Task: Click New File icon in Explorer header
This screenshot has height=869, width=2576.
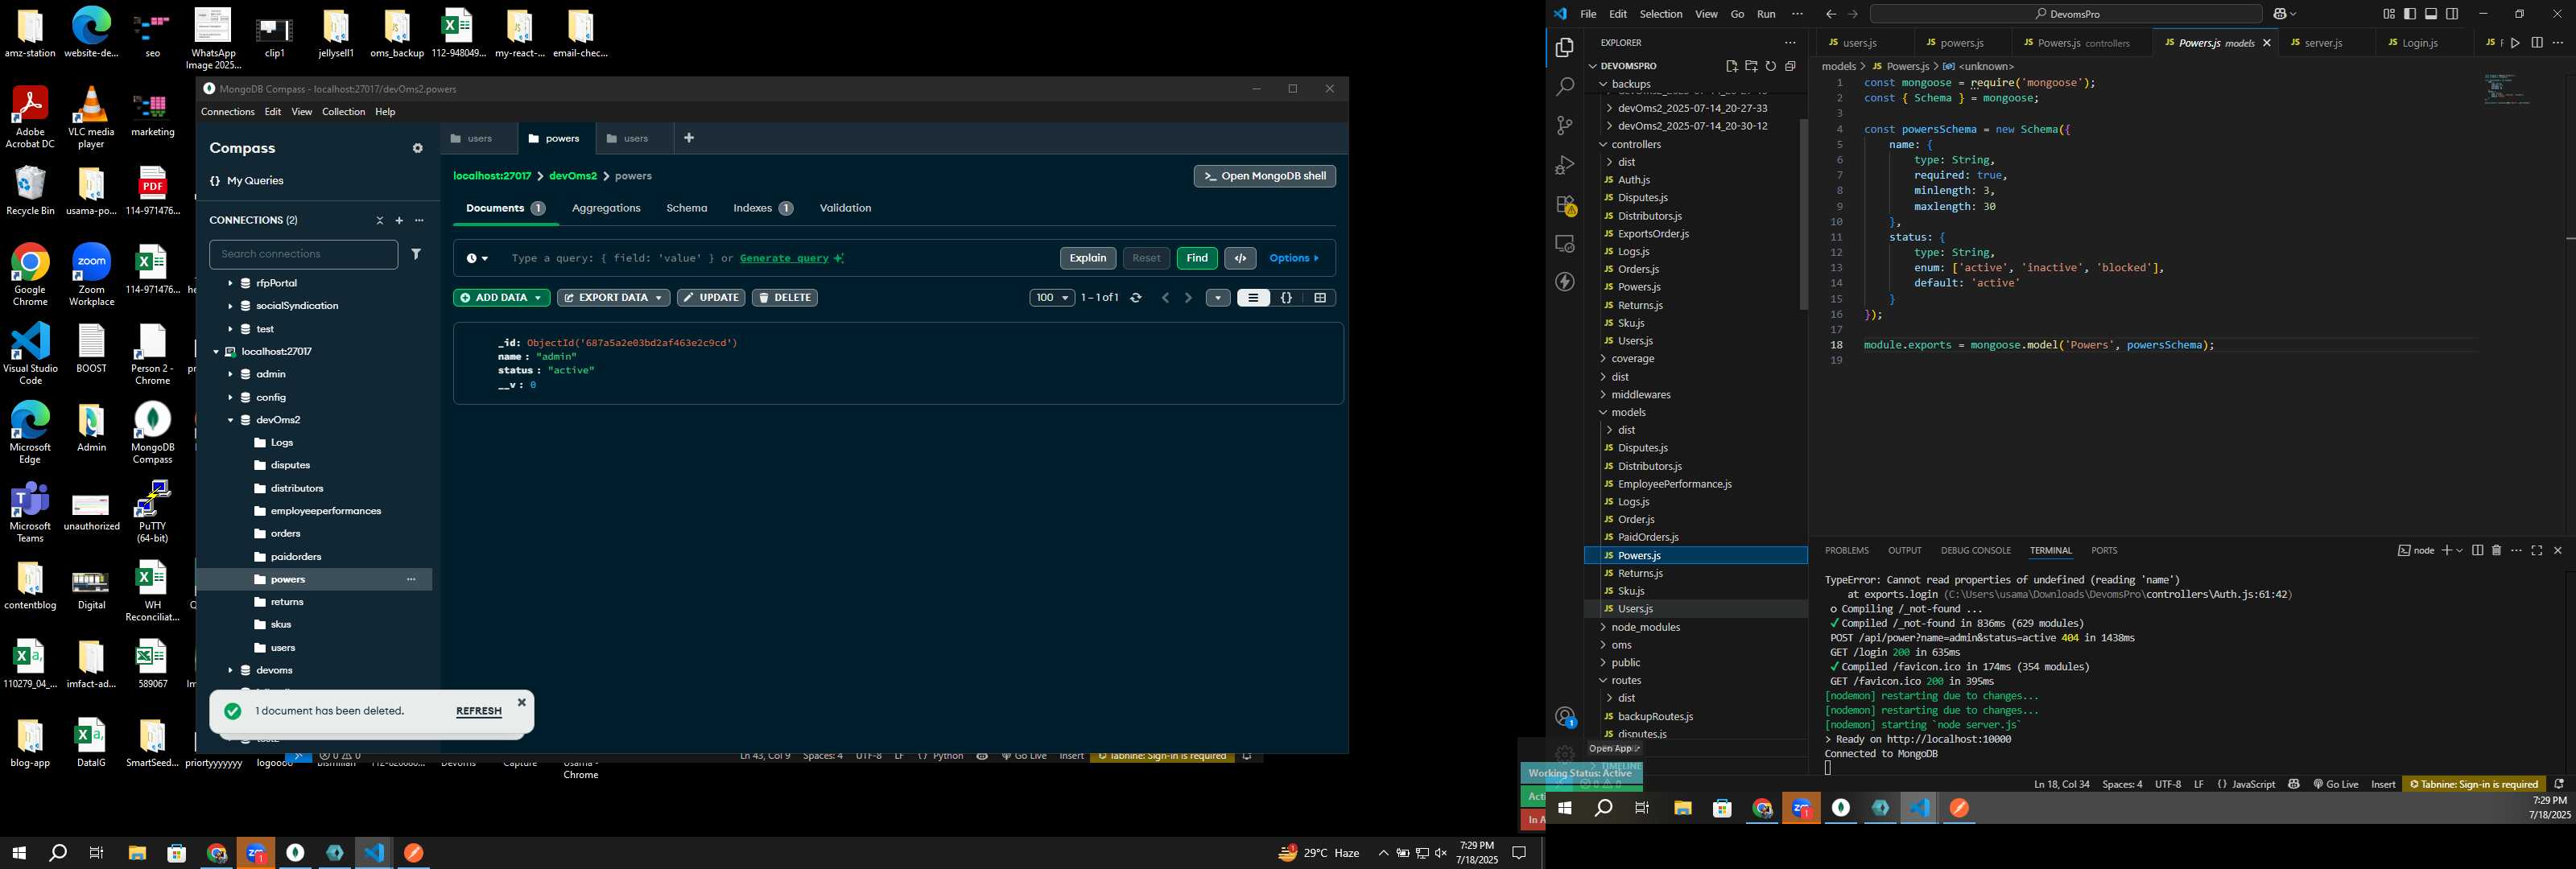Action: pyautogui.click(x=1732, y=66)
